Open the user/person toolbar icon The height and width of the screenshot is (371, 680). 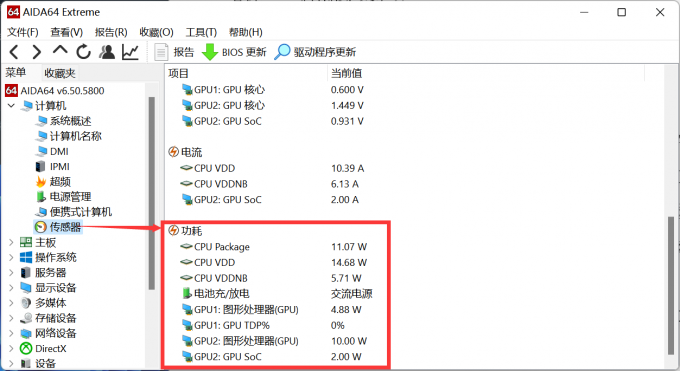(x=107, y=52)
